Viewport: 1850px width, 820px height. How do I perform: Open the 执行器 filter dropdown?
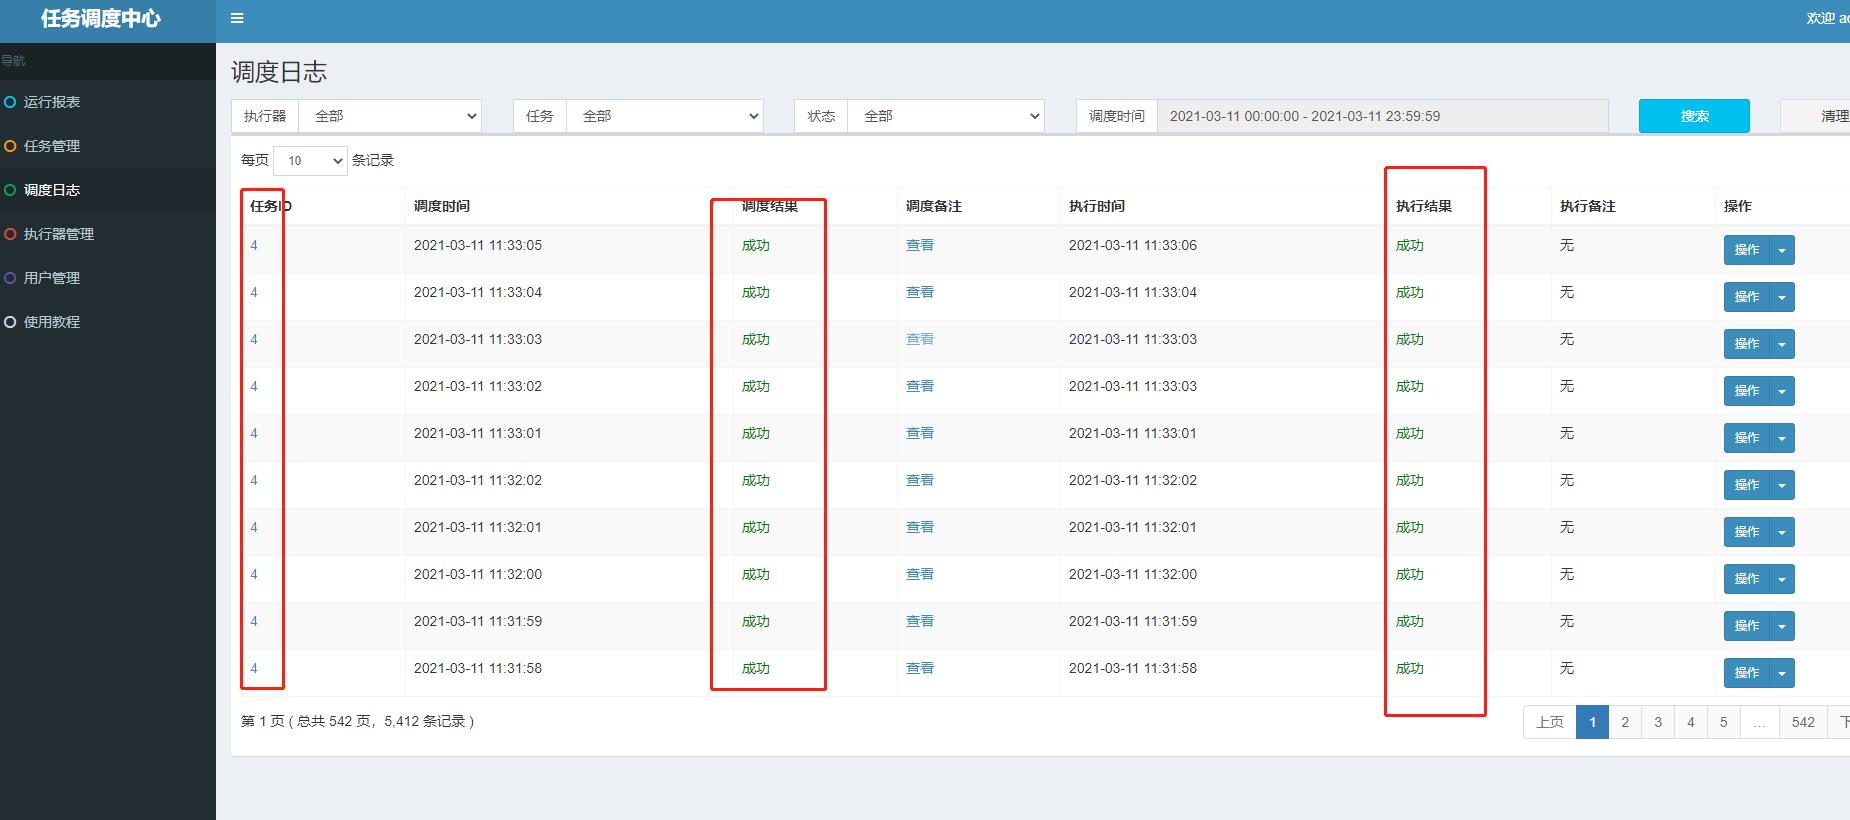[390, 116]
